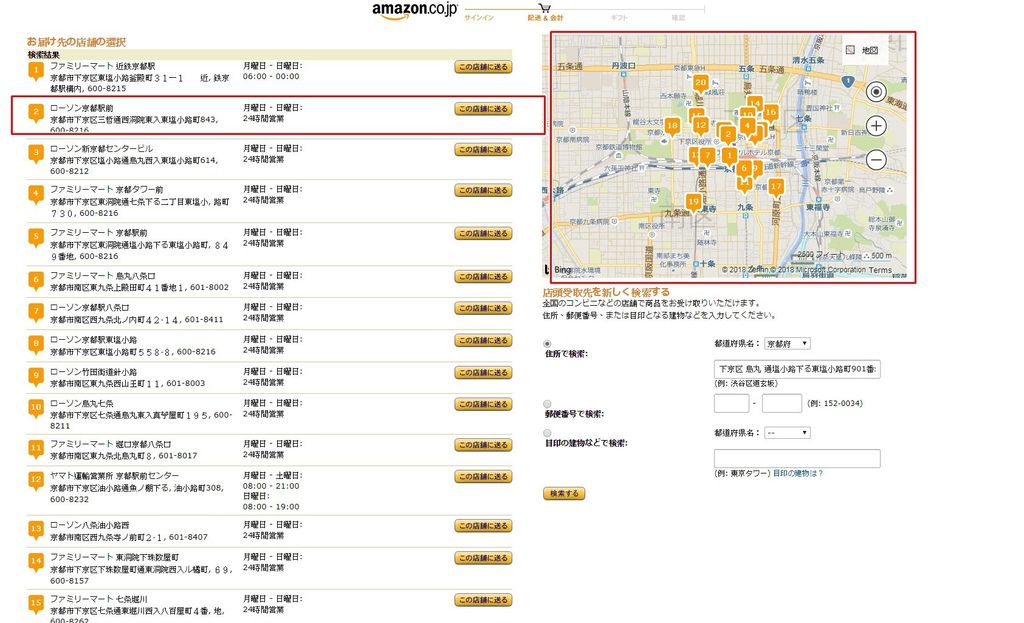Select the 郵便番号で検索 radio button
This screenshot has width=1024, height=623.
[x=547, y=404]
